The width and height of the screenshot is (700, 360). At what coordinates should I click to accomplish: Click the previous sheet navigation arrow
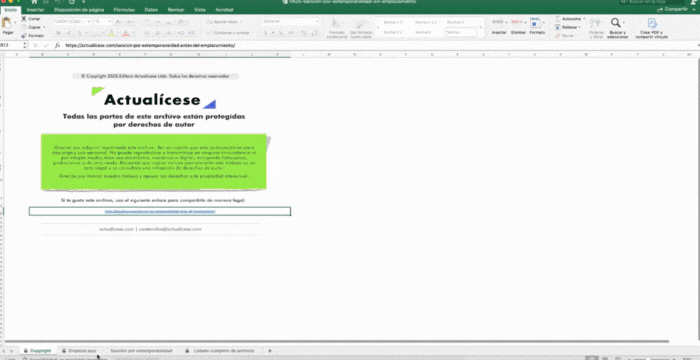(x=4, y=351)
